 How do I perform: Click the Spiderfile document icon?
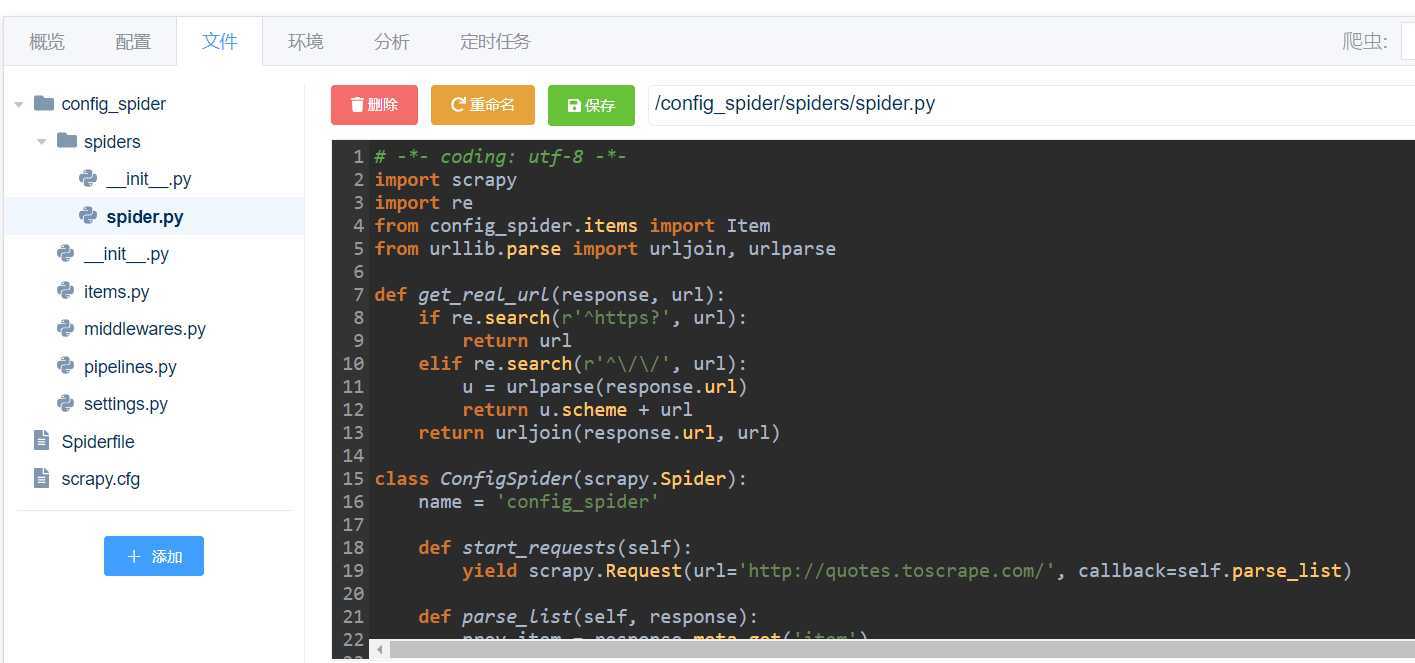pos(41,440)
